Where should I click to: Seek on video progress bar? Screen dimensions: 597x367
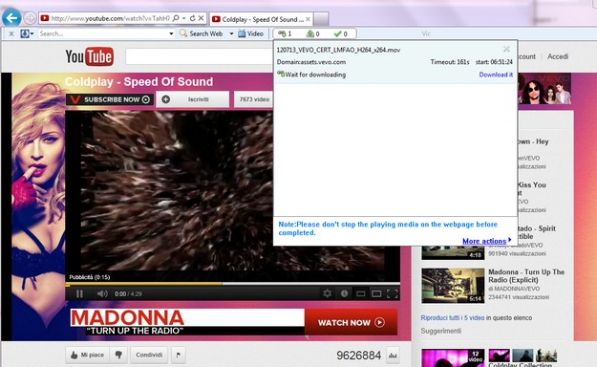coord(233,284)
